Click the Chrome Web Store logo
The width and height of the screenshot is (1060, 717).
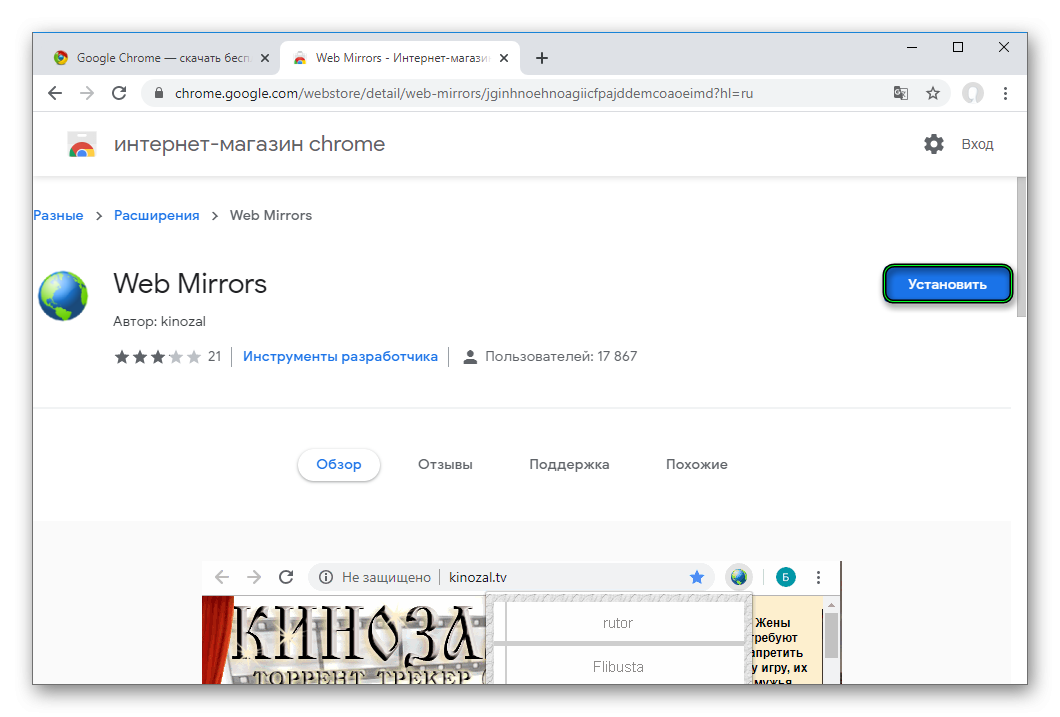82,144
